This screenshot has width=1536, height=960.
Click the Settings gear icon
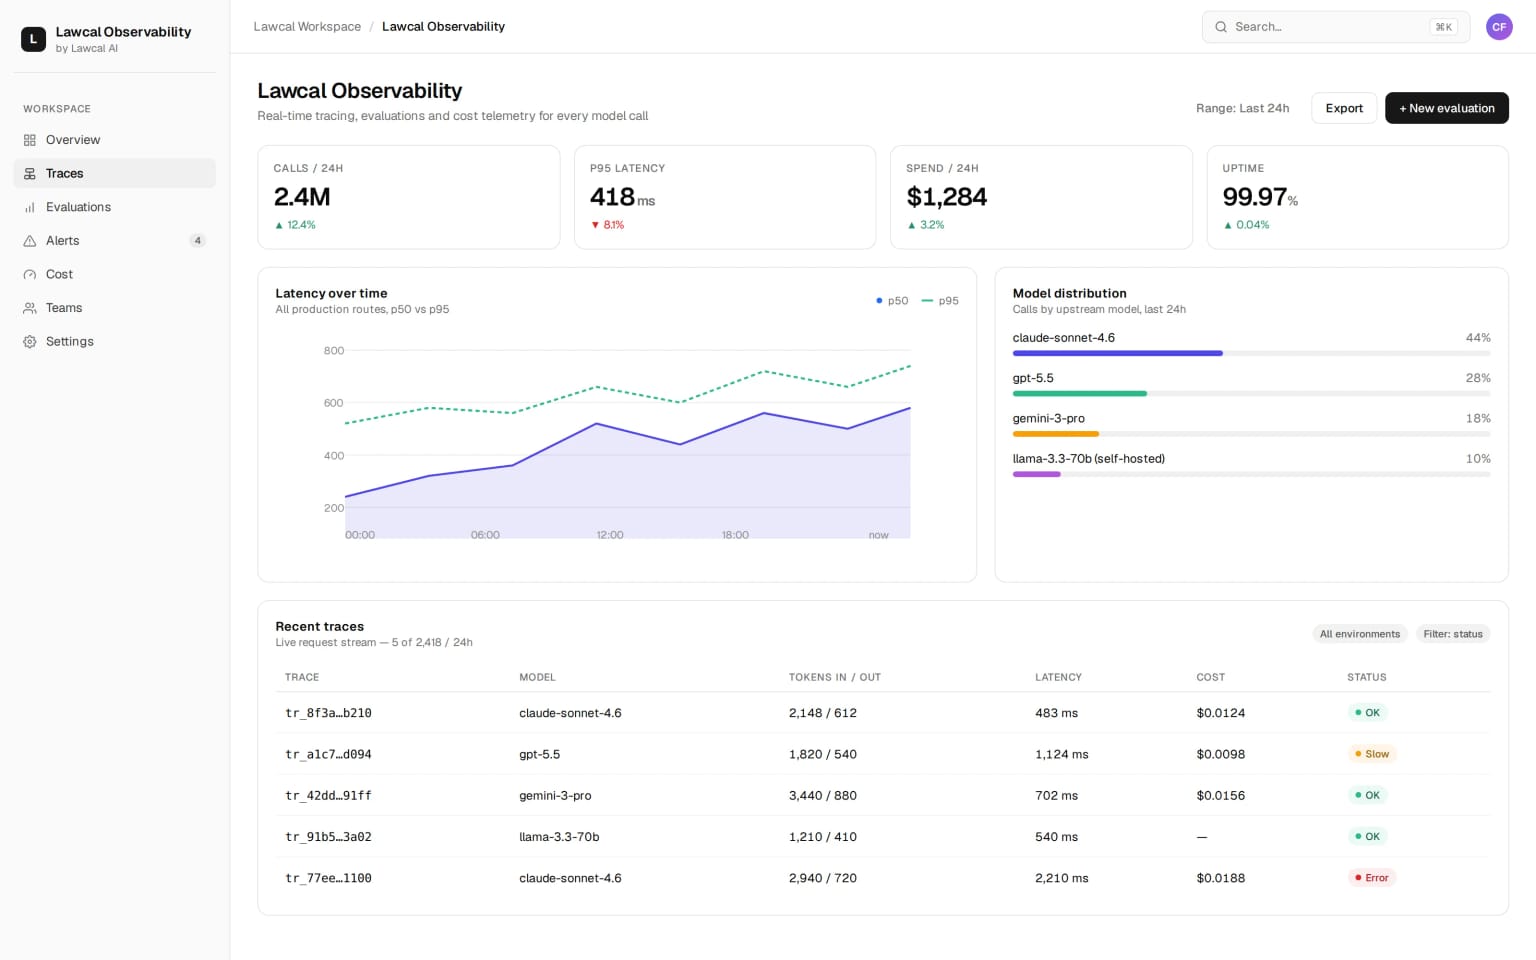click(x=30, y=342)
